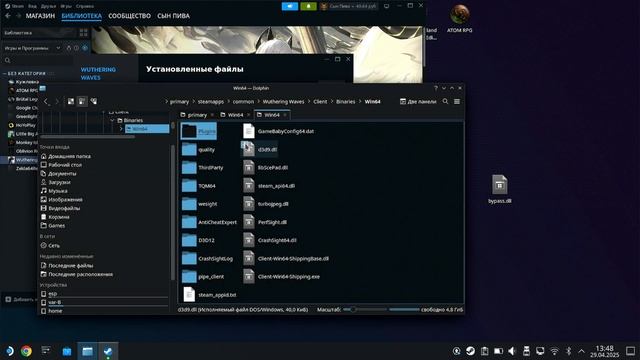Viewport: 640px width, 360px height.
Task: Click Wuthering Waves in breadcrumb path
Action: 283,101
